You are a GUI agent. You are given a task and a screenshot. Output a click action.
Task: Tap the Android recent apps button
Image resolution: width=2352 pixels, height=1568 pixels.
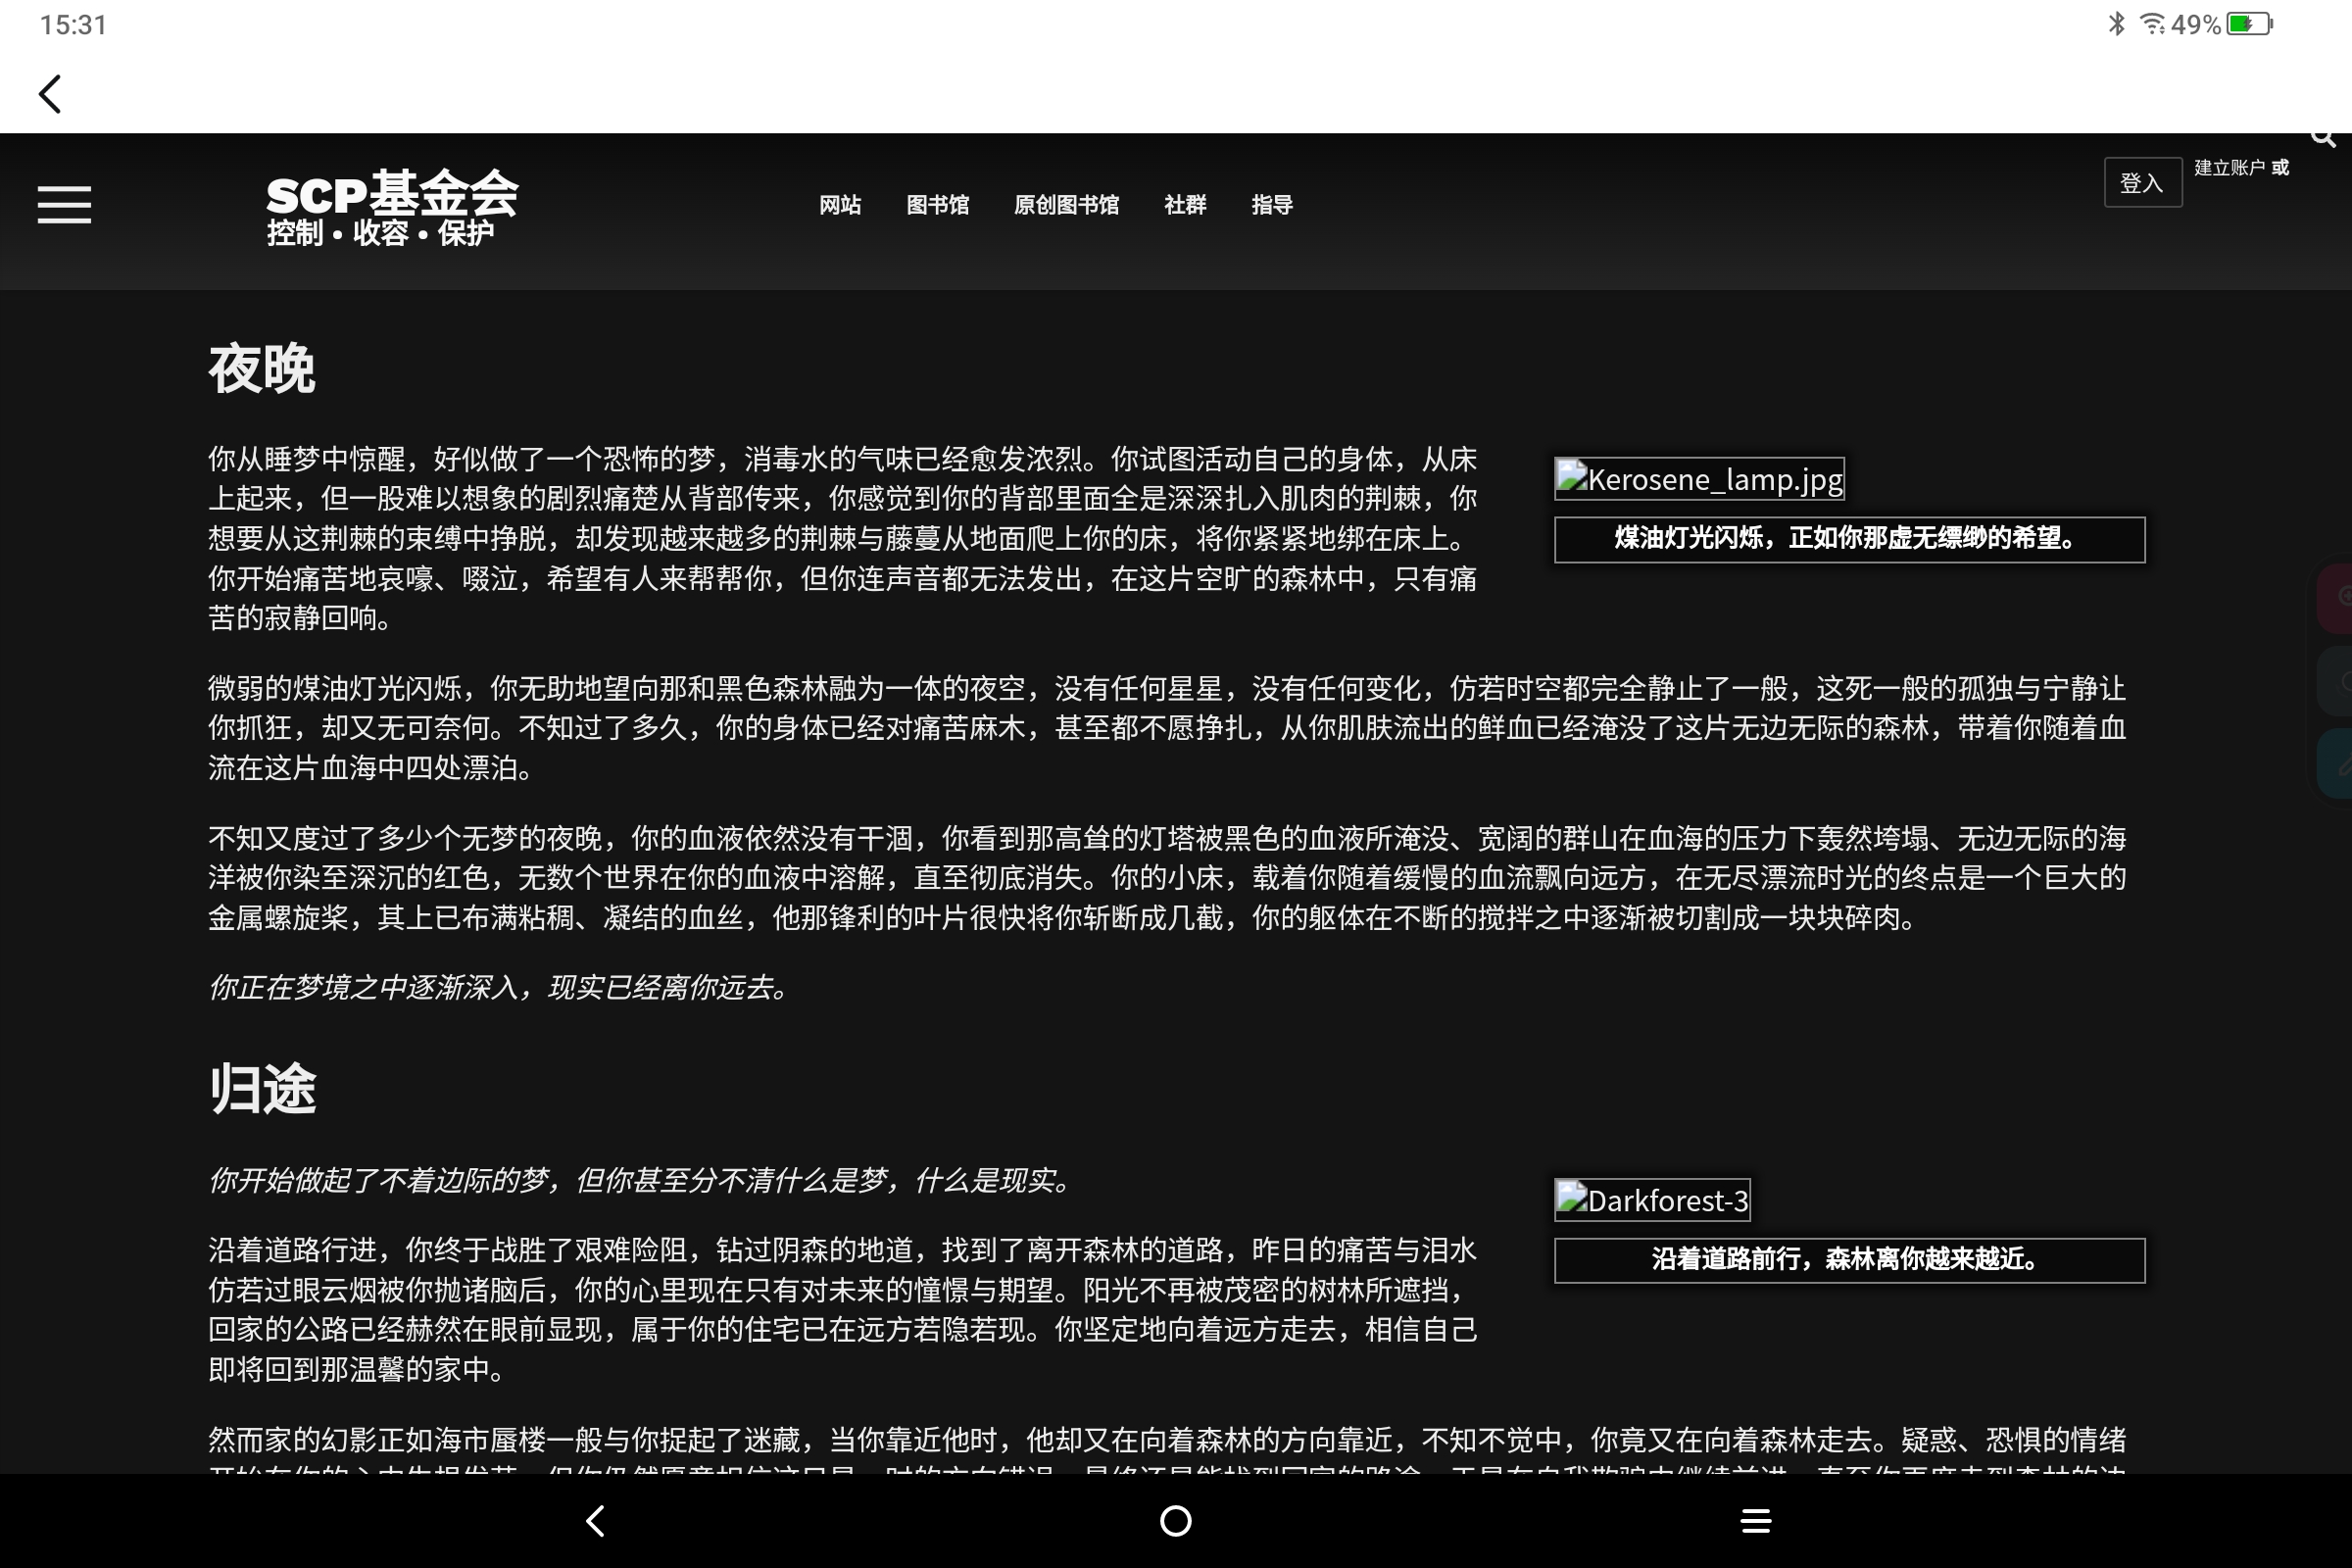tap(1756, 1521)
